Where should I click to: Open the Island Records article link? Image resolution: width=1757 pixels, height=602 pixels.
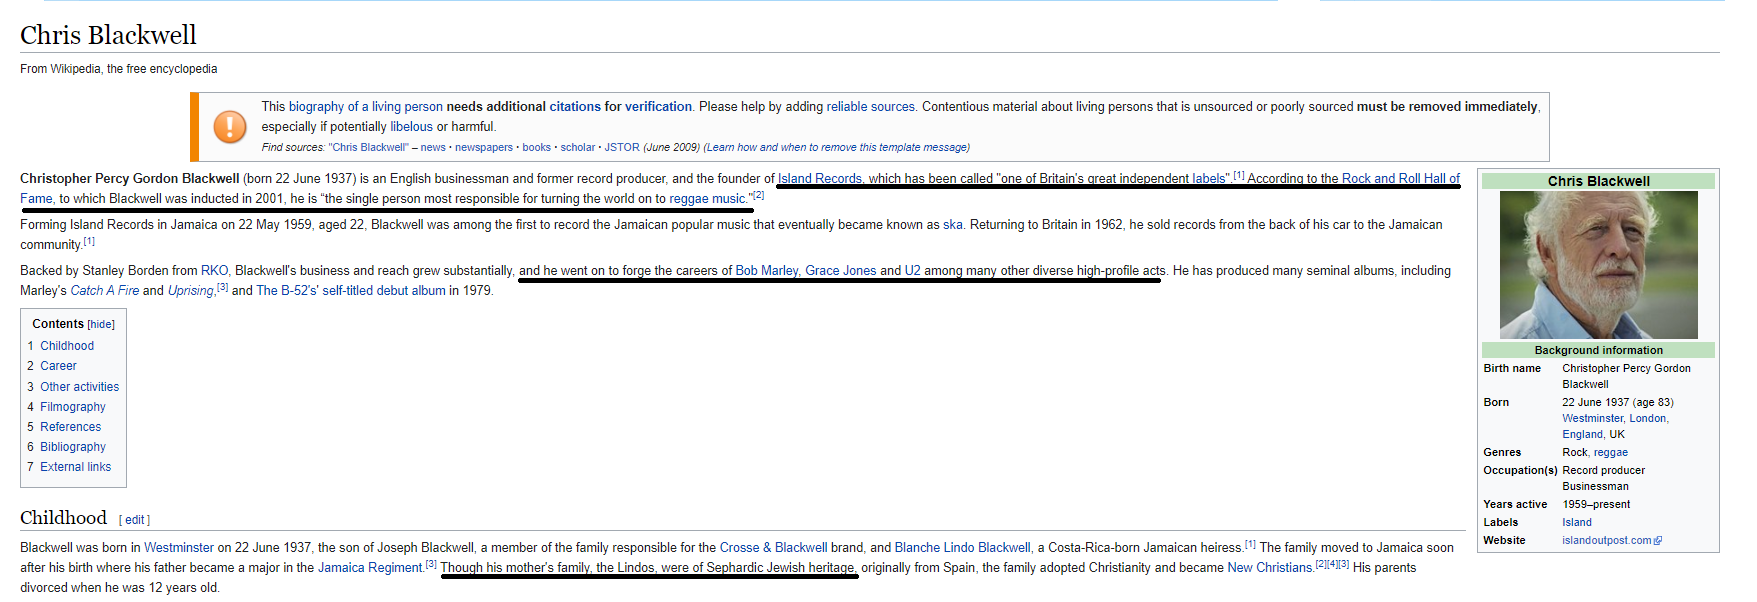tap(819, 179)
